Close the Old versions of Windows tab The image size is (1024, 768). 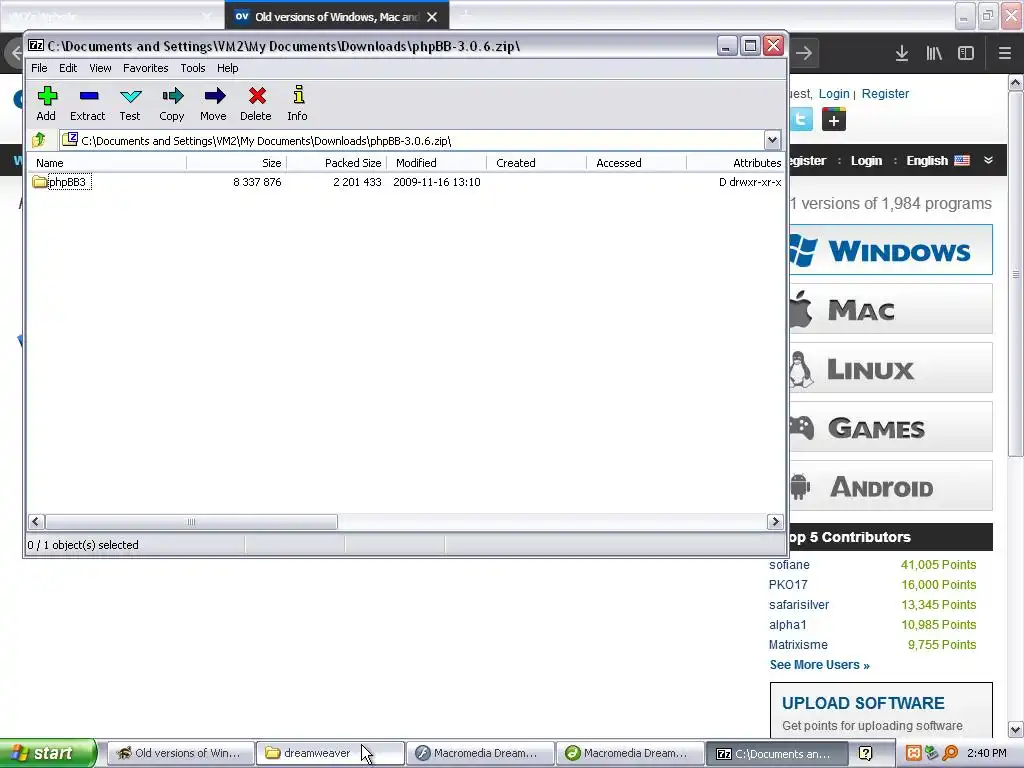pos(432,17)
